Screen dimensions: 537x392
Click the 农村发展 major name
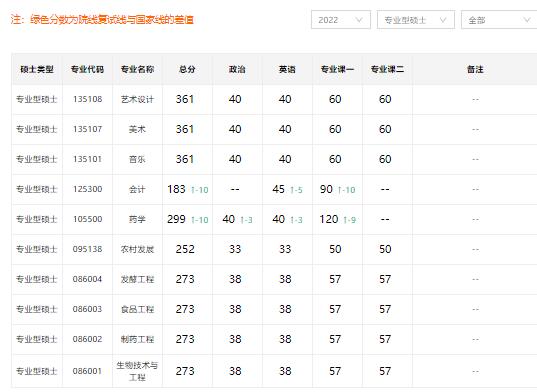click(137, 249)
